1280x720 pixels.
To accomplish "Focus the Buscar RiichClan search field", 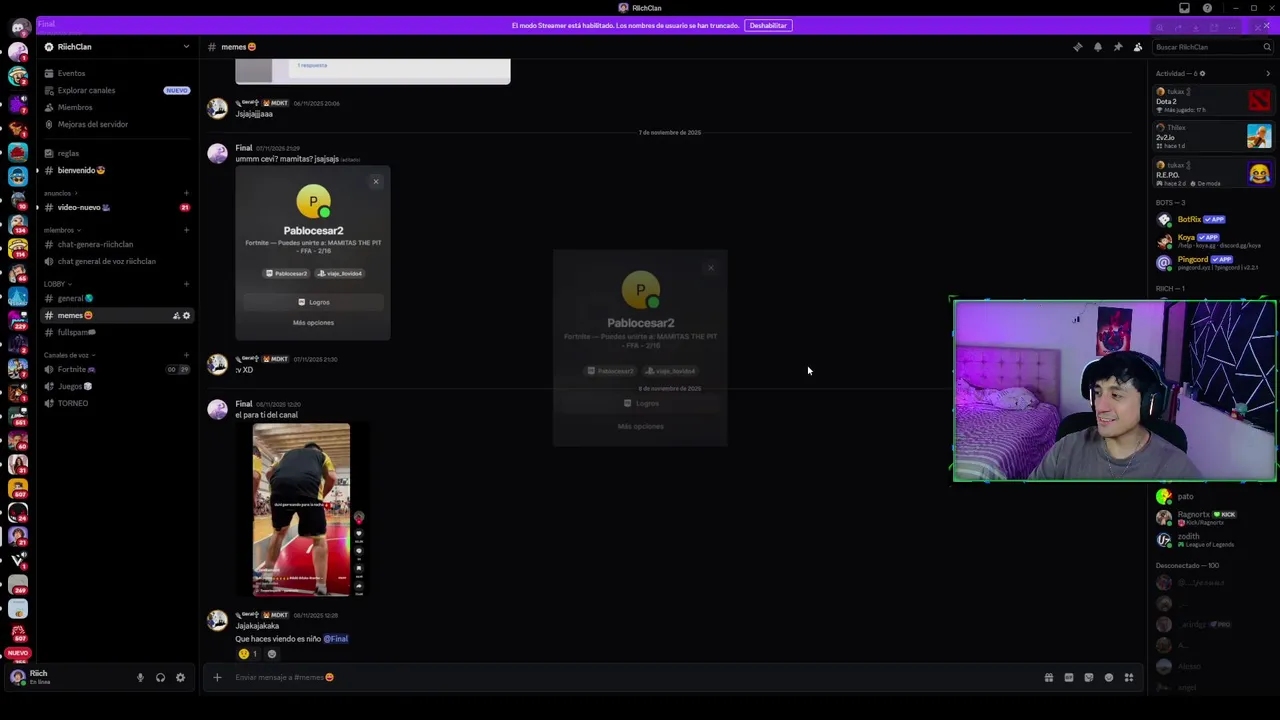I will (1213, 47).
